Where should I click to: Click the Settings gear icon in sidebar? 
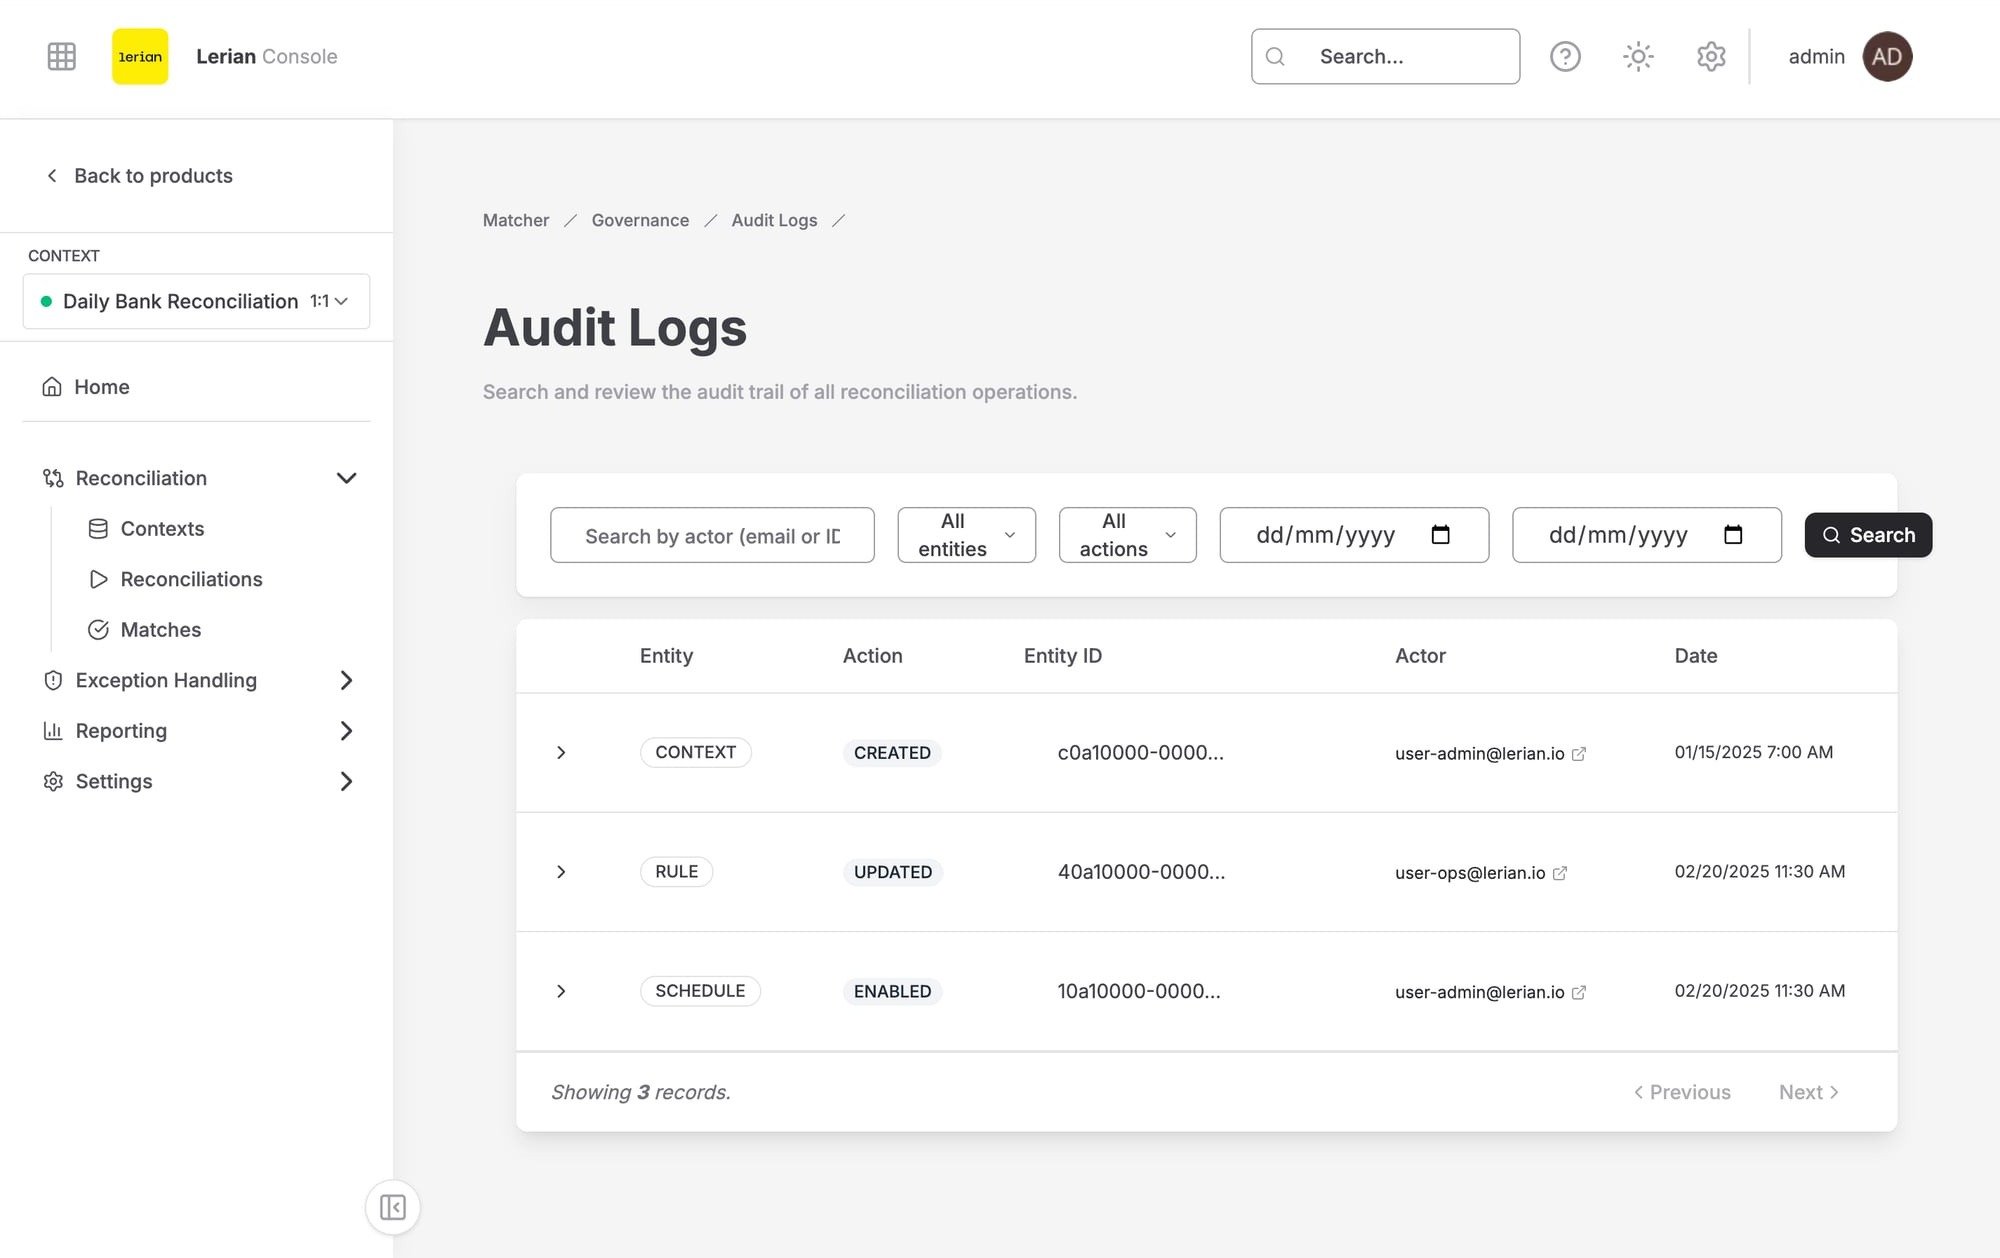[x=53, y=781]
